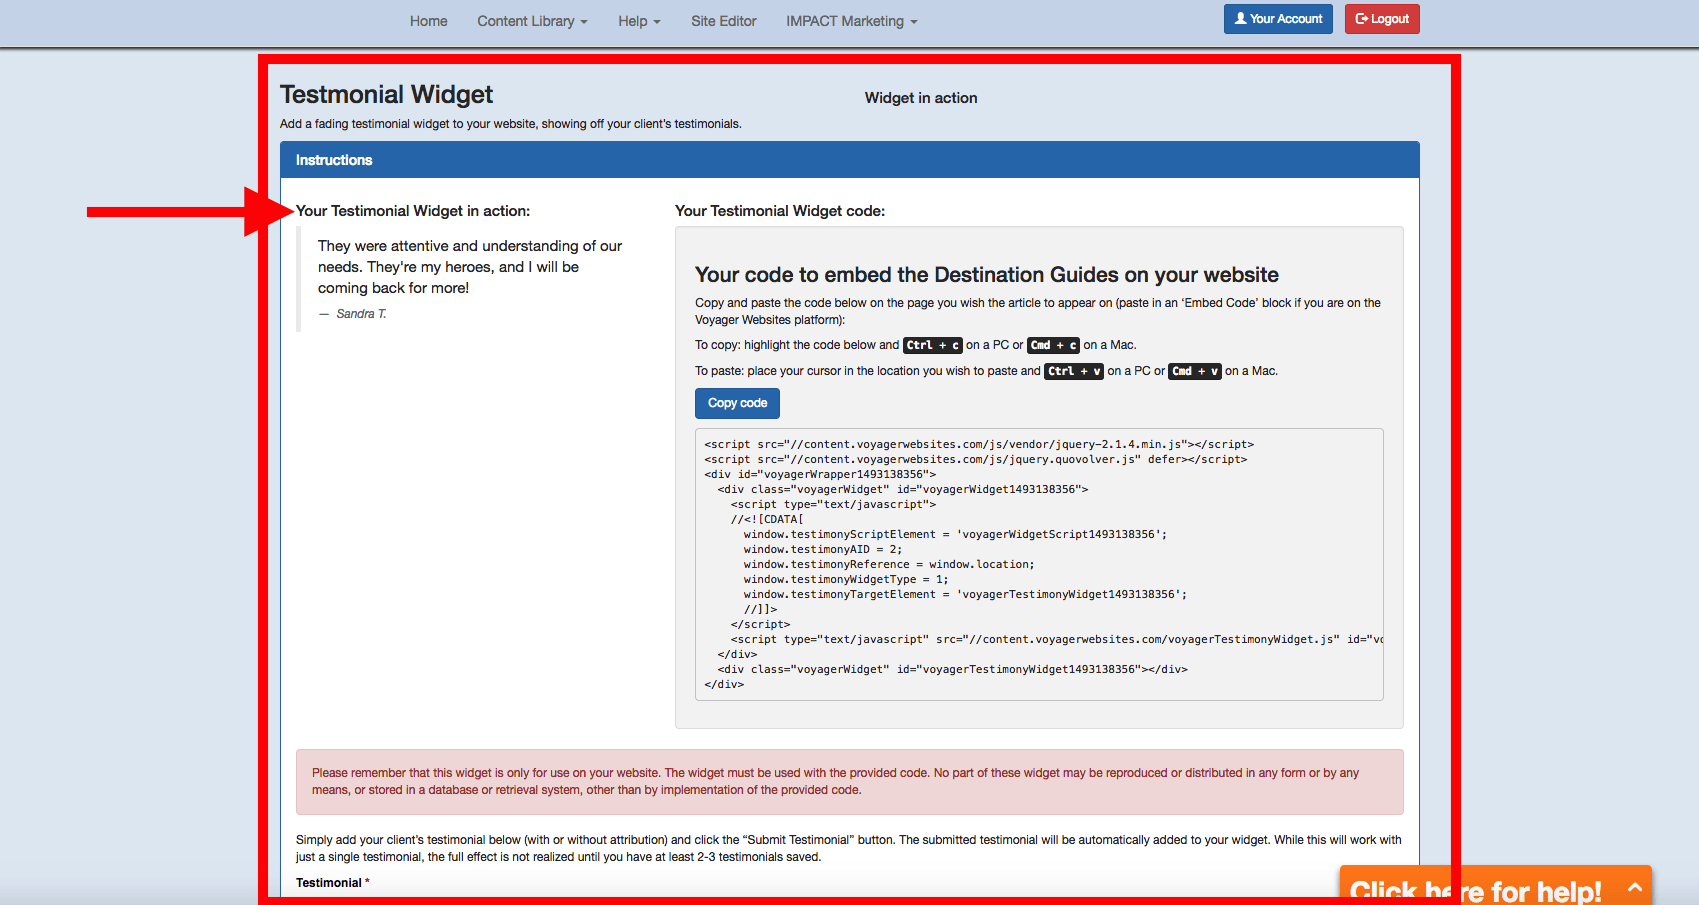Click the 'Your Testimonial Widget in action:' heading
The width and height of the screenshot is (1699, 905).
pos(413,211)
